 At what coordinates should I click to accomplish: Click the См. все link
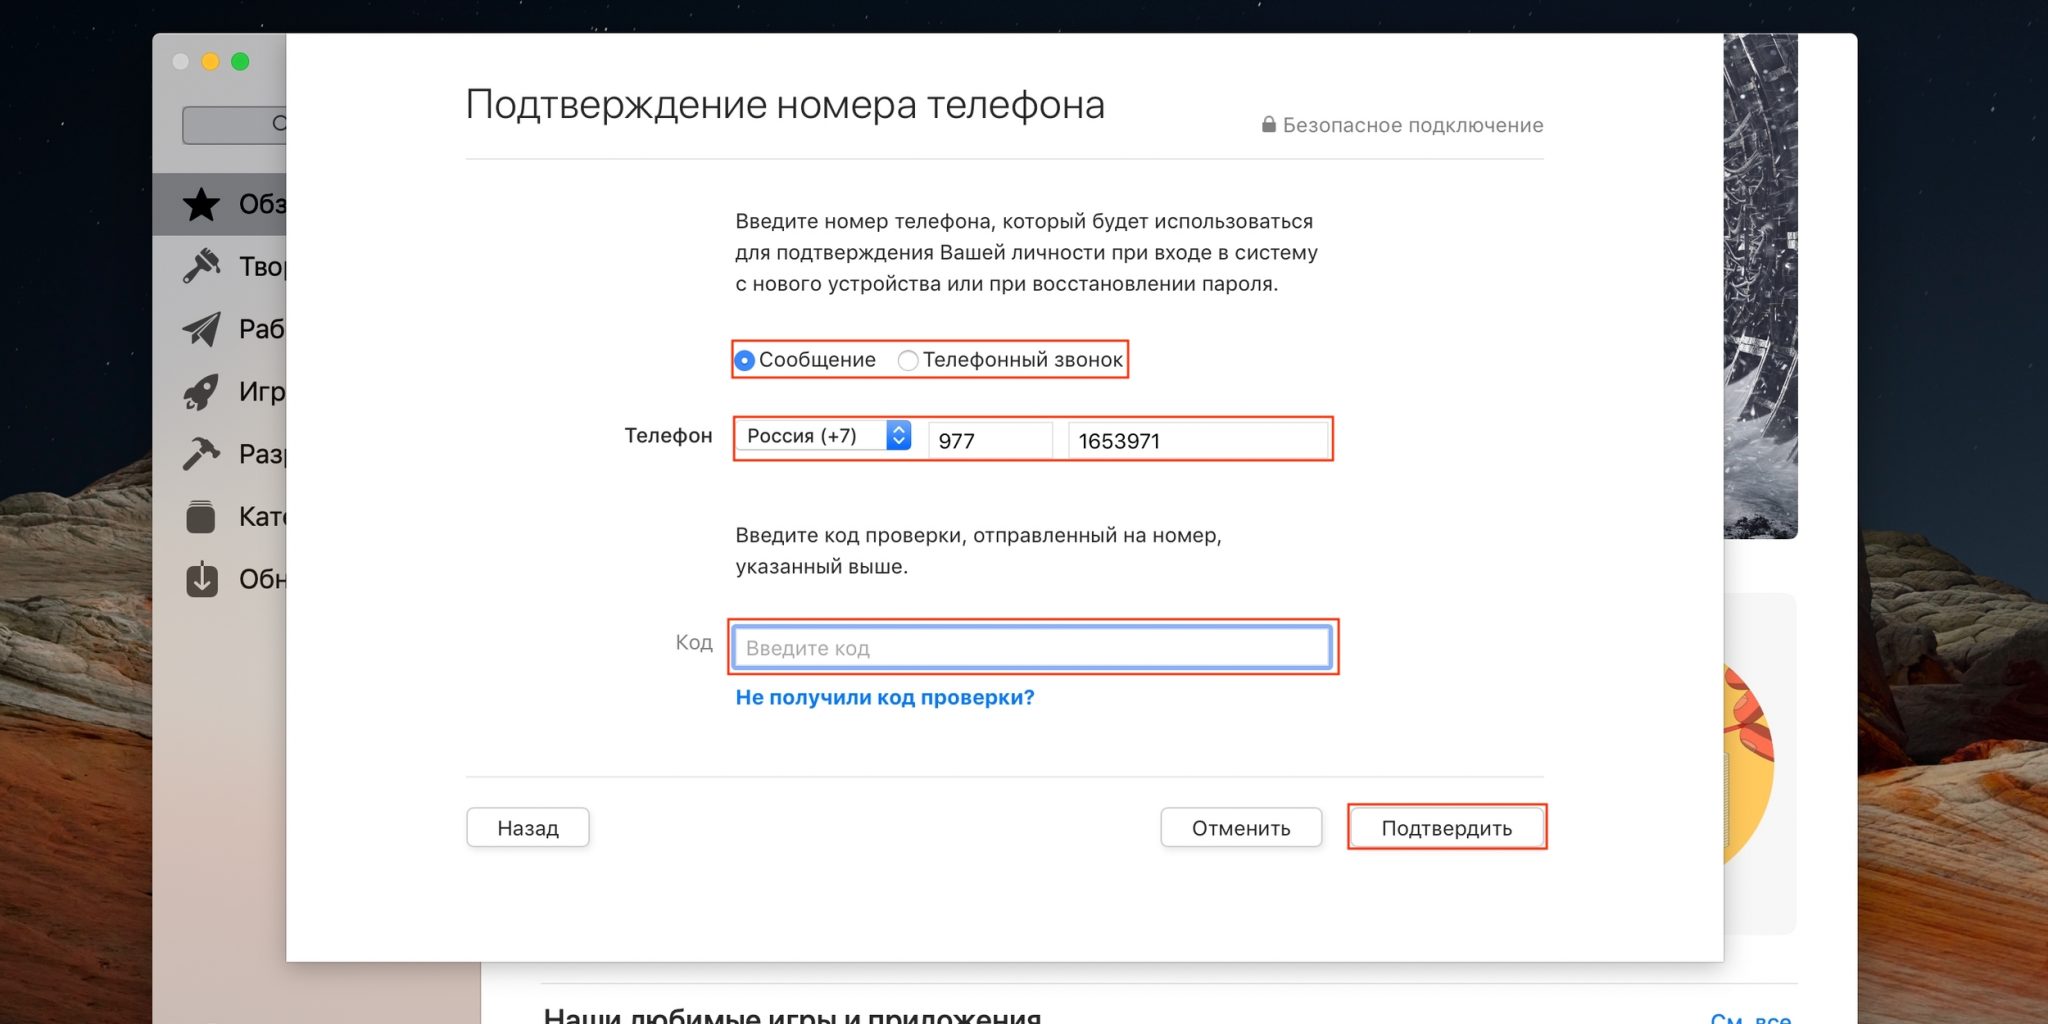[x=1750, y=1017]
